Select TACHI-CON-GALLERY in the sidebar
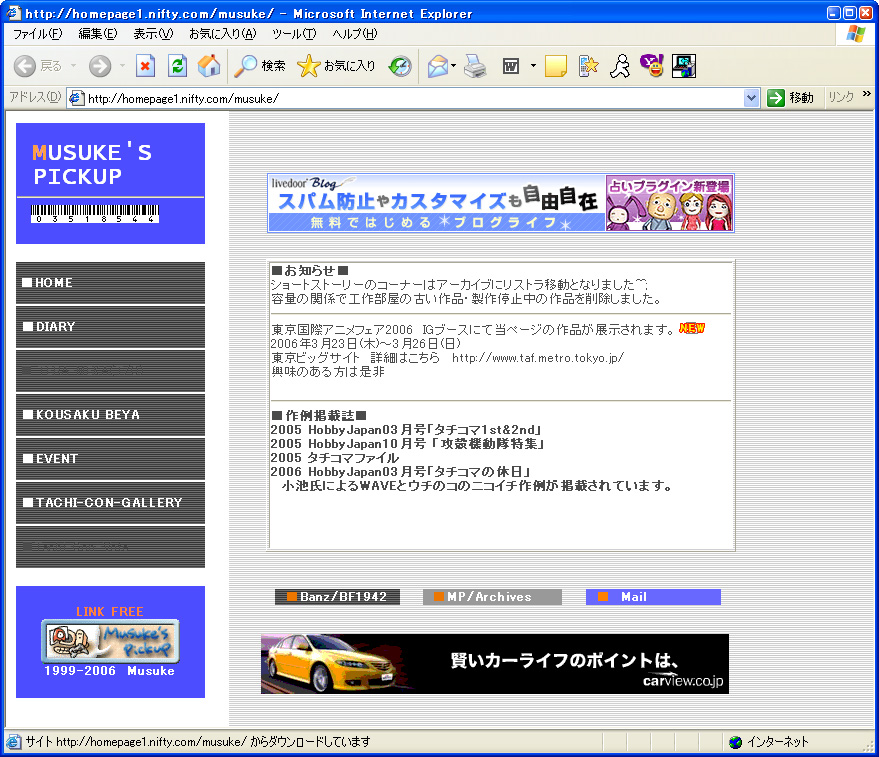The height and width of the screenshot is (757, 879). (110, 503)
